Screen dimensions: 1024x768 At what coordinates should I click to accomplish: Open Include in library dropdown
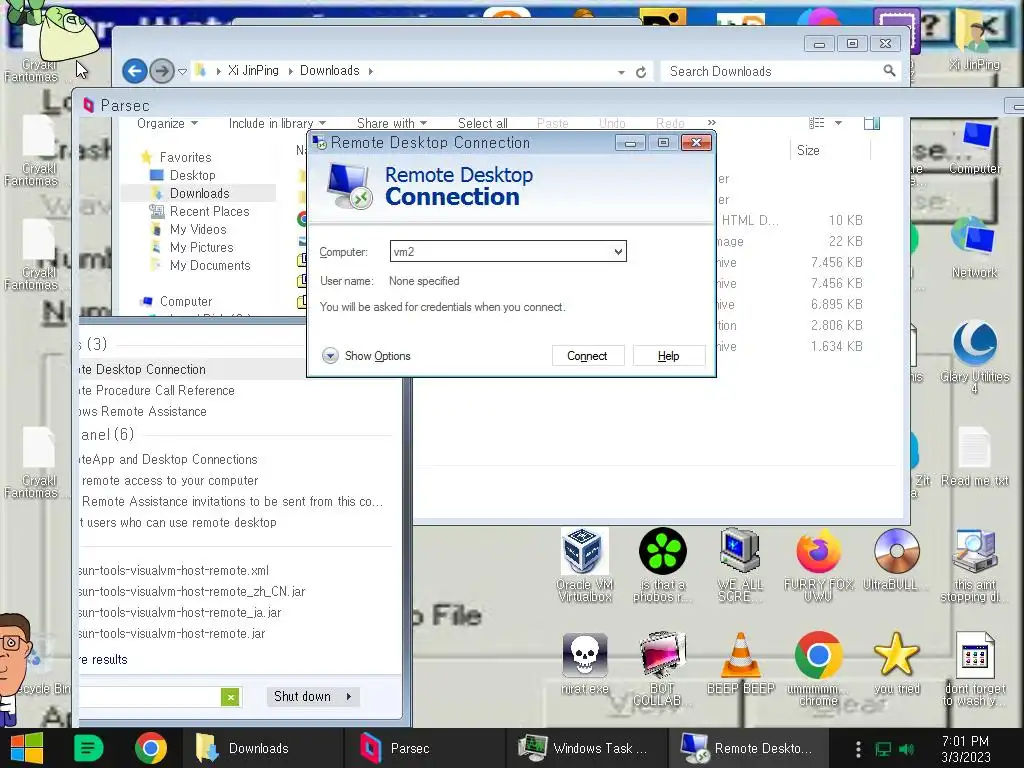(277, 123)
